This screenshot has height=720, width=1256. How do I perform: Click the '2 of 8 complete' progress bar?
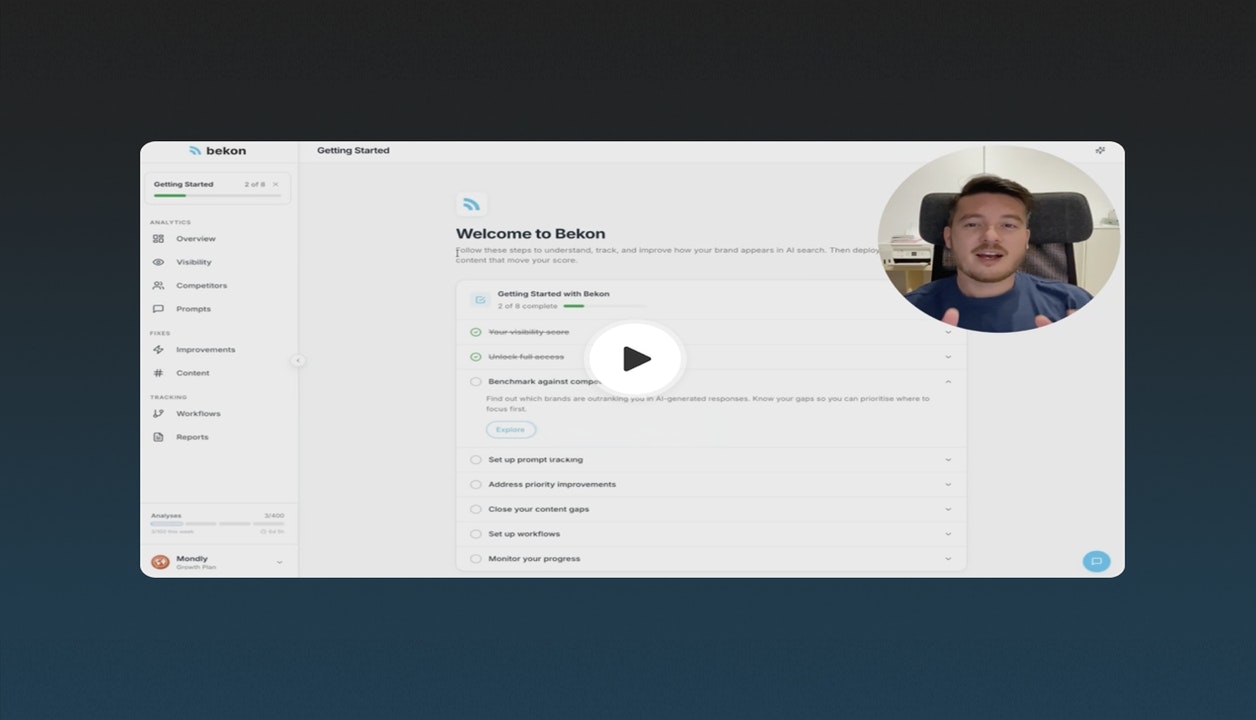tap(604, 306)
